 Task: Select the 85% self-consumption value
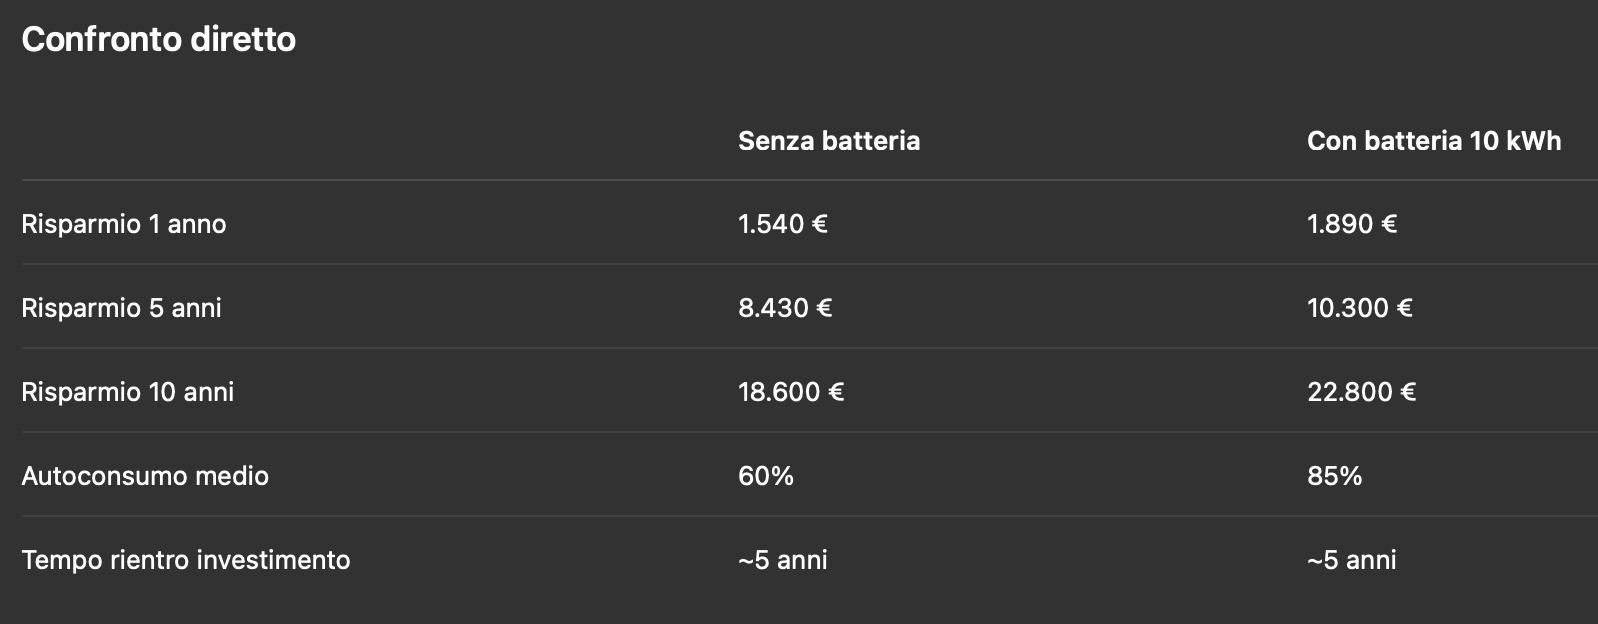tap(1334, 476)
